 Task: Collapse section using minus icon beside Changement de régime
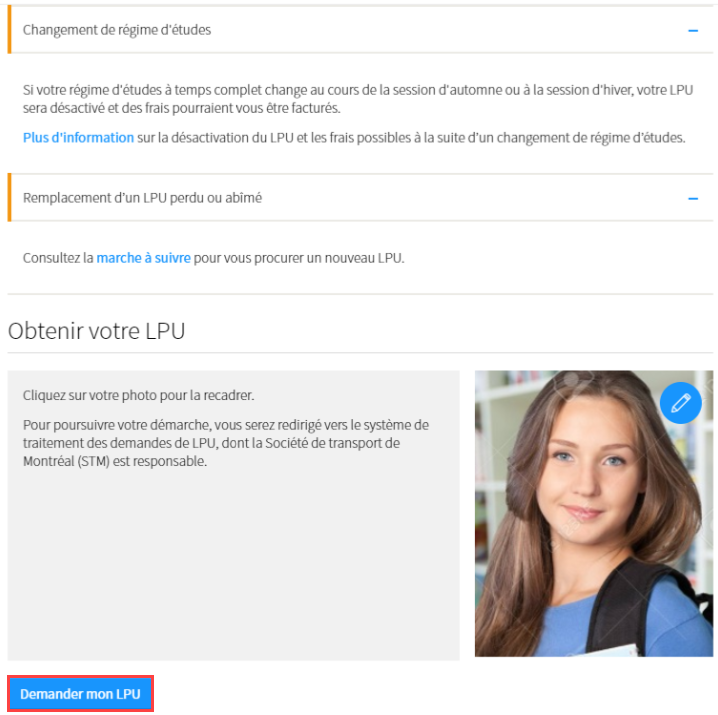click(x=693, y=31)
